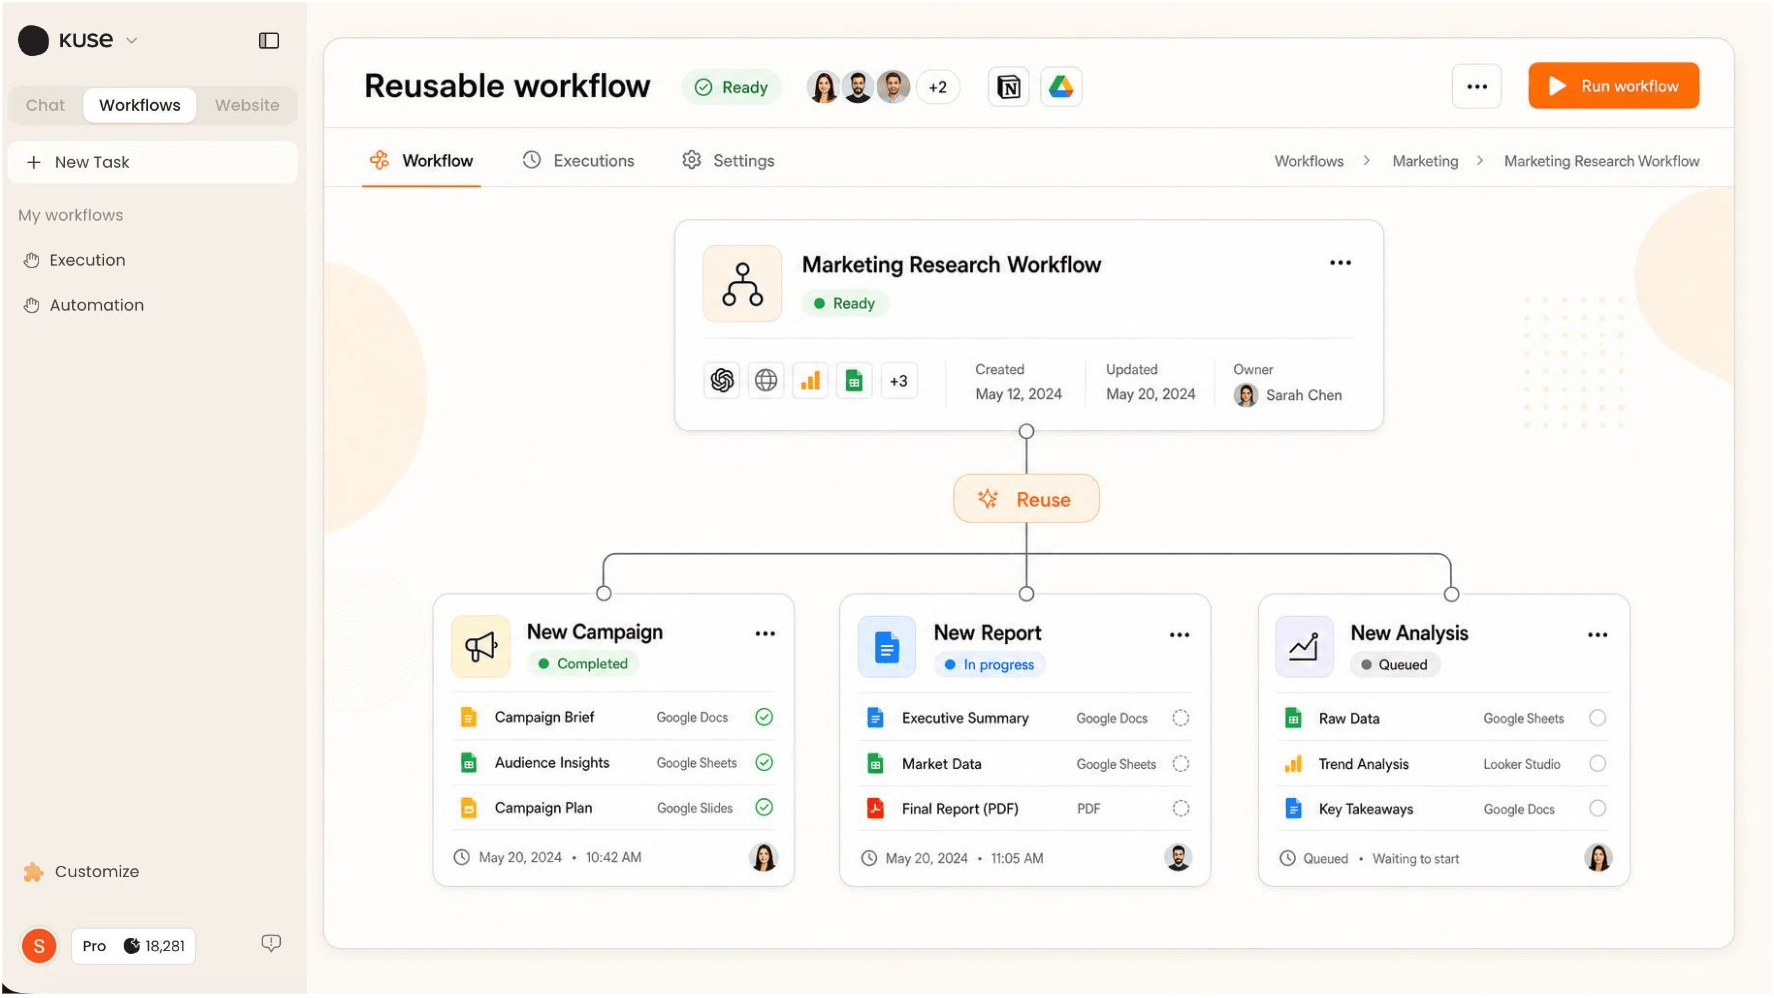Click the New Campaign megaphone icon
This screenshot has width=1774, height=998.
tap(481, 647)
